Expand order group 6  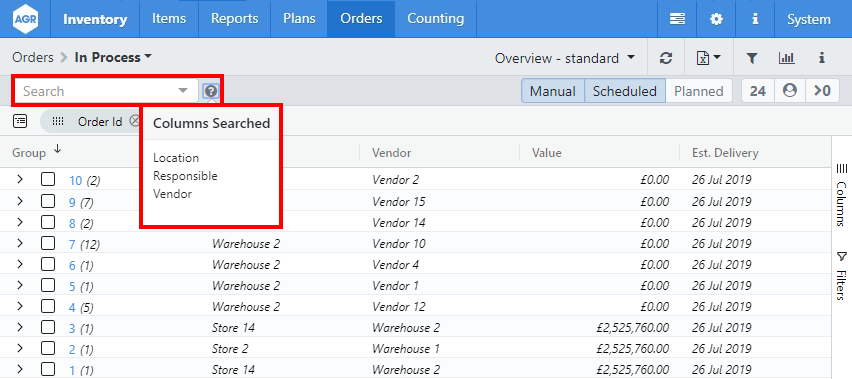20,264
